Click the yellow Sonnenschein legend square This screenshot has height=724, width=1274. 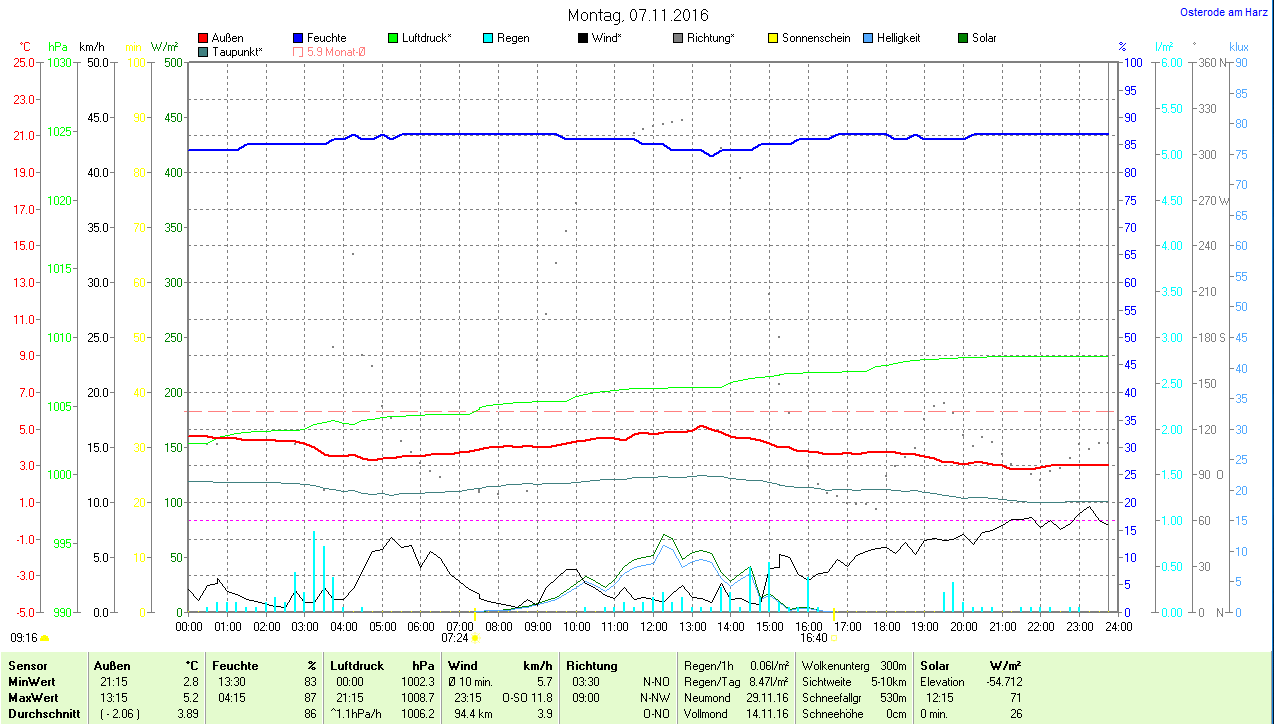point(773,38)
